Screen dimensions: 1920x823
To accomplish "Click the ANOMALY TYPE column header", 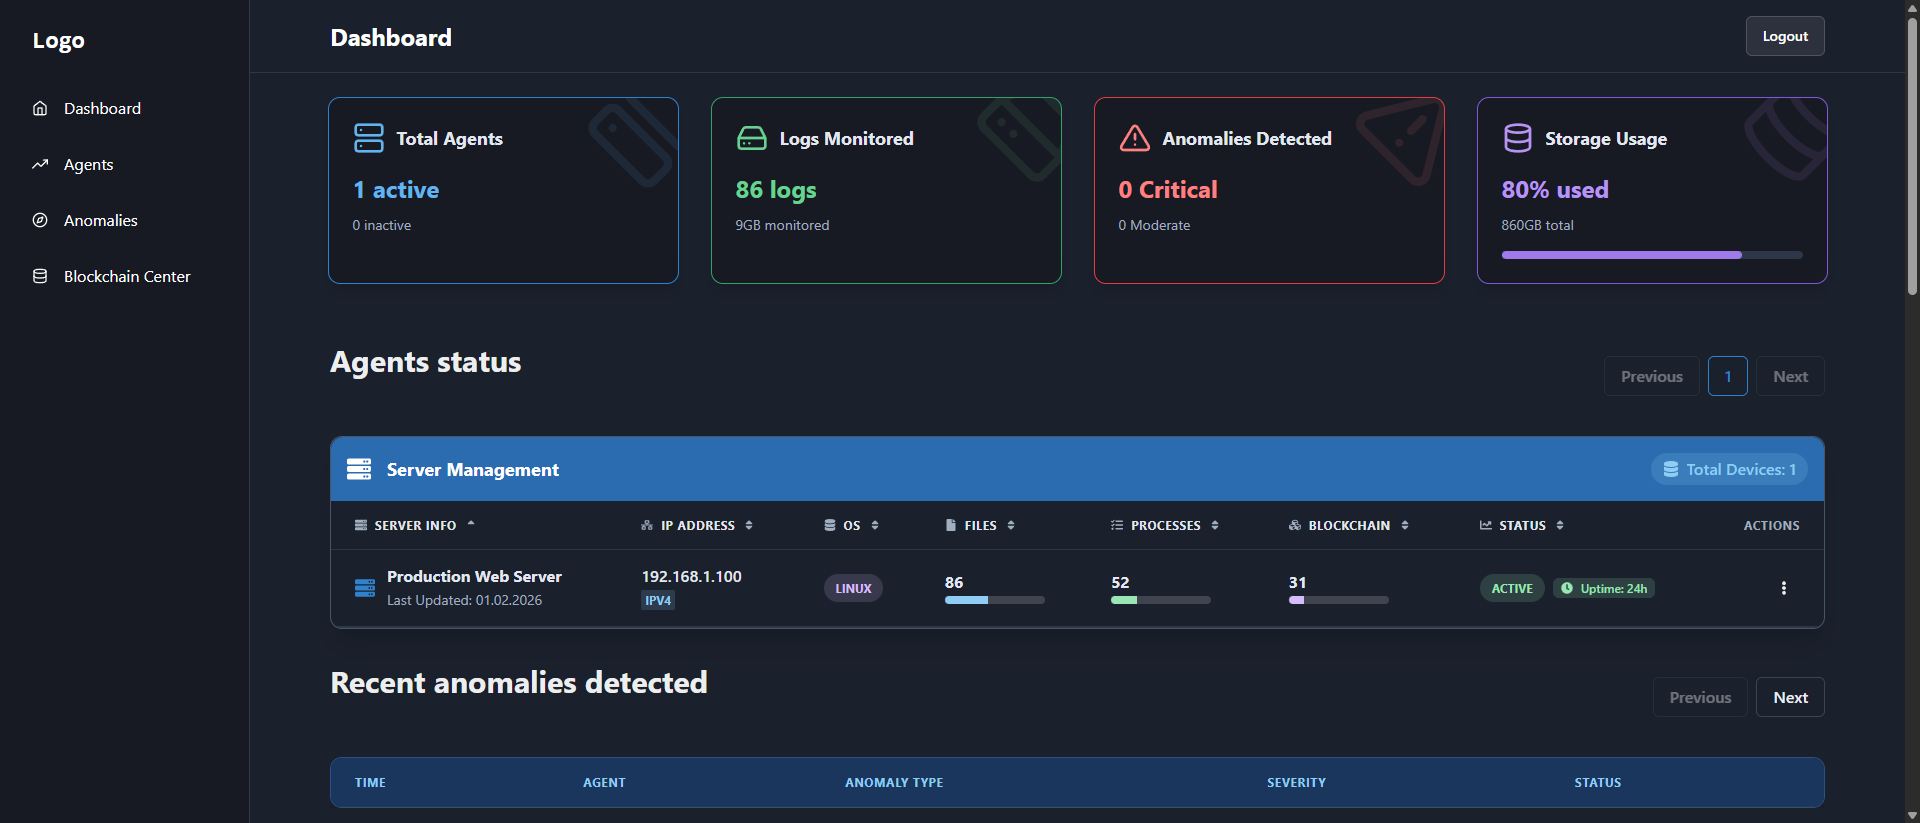I will (x=894, y=782).
